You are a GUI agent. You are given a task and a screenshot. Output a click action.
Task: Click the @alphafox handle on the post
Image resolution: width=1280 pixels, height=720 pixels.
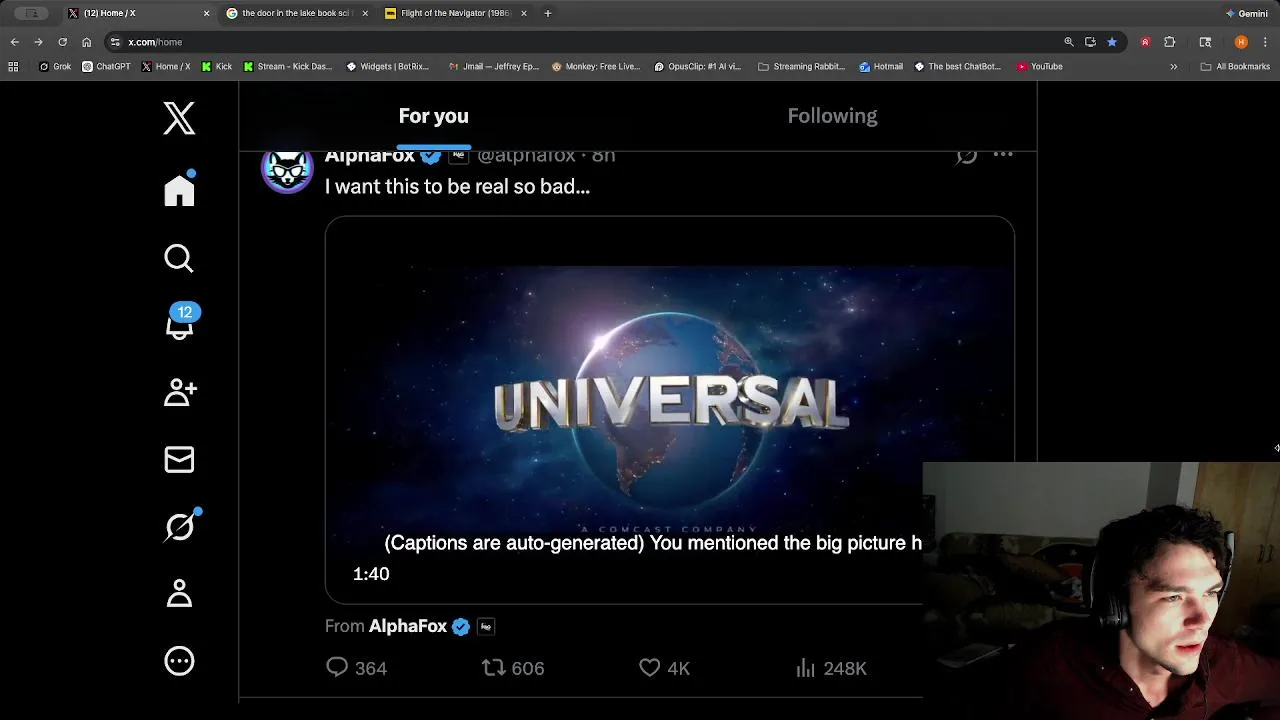tap(526, 156)
